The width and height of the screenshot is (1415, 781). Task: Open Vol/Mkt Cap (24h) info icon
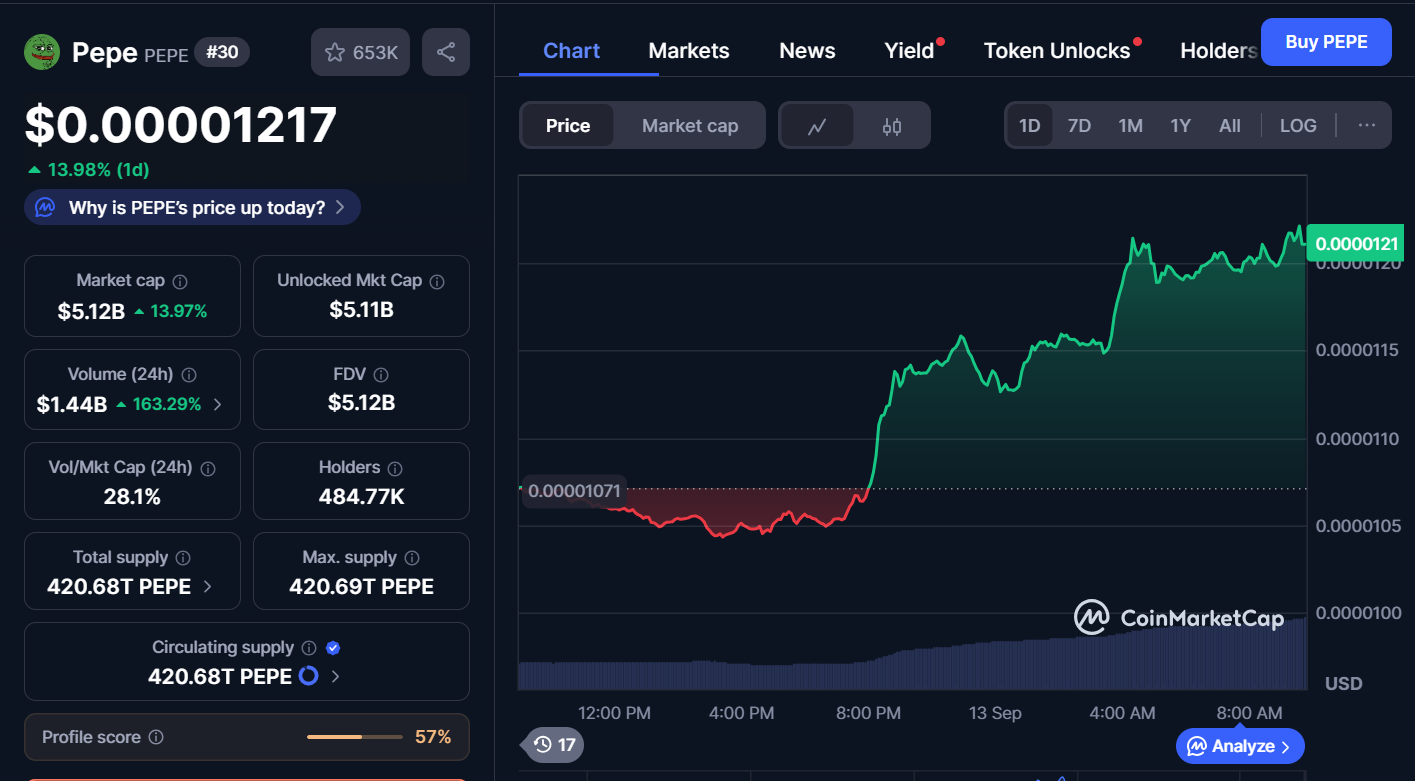pyautogui.click(x=208, y=468)
